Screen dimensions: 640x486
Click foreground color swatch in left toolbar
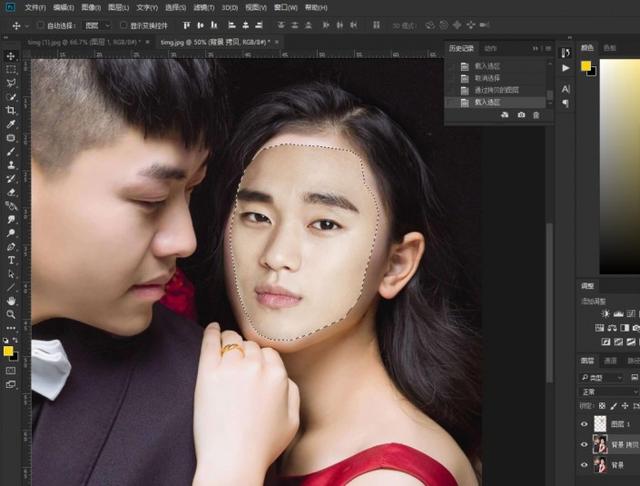(x=8, y=351)
